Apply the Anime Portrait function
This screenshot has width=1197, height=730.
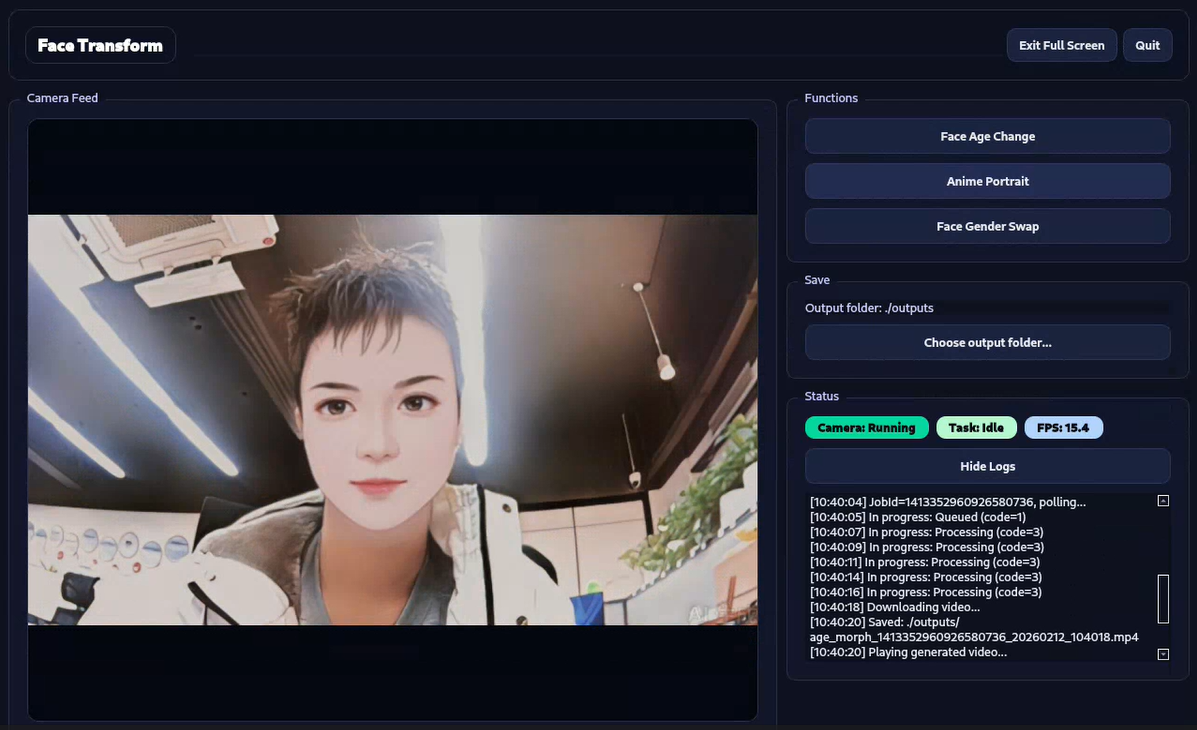tap(987, 181)
